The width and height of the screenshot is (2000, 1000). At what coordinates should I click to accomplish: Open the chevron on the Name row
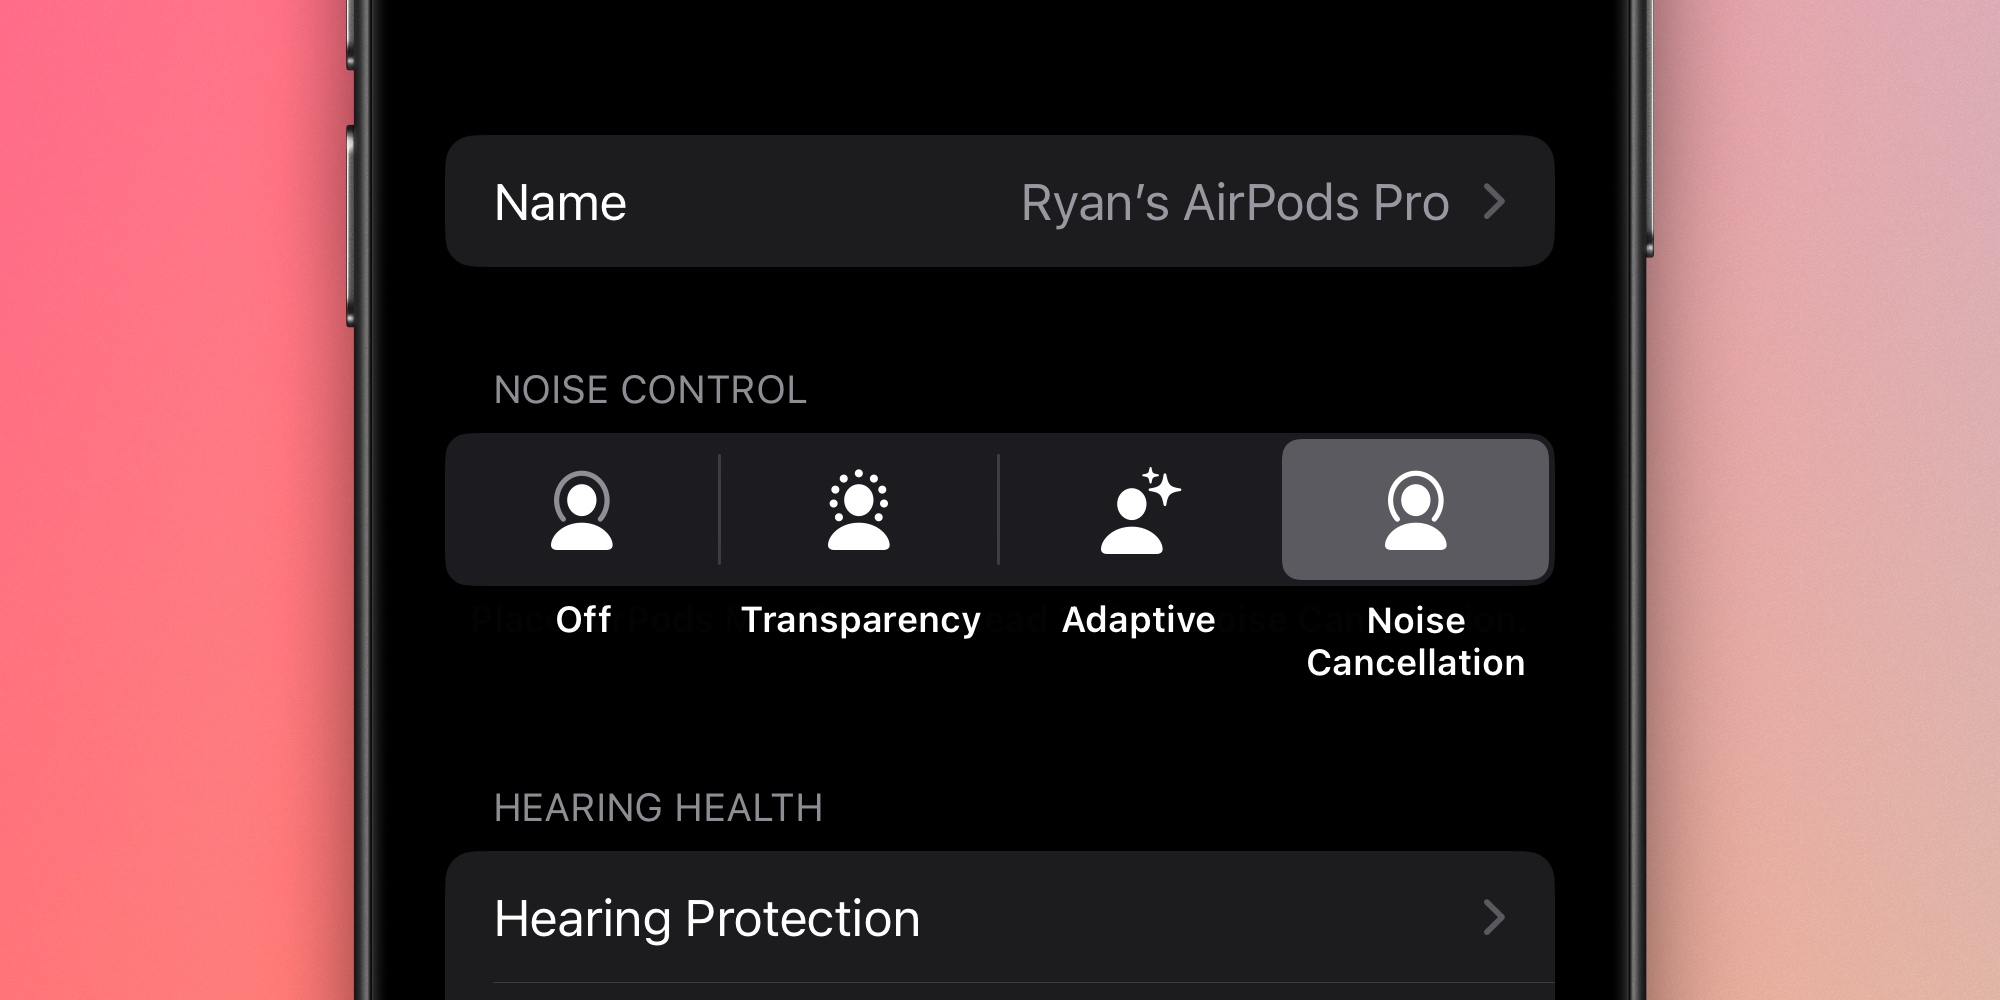pos(1494,202)
